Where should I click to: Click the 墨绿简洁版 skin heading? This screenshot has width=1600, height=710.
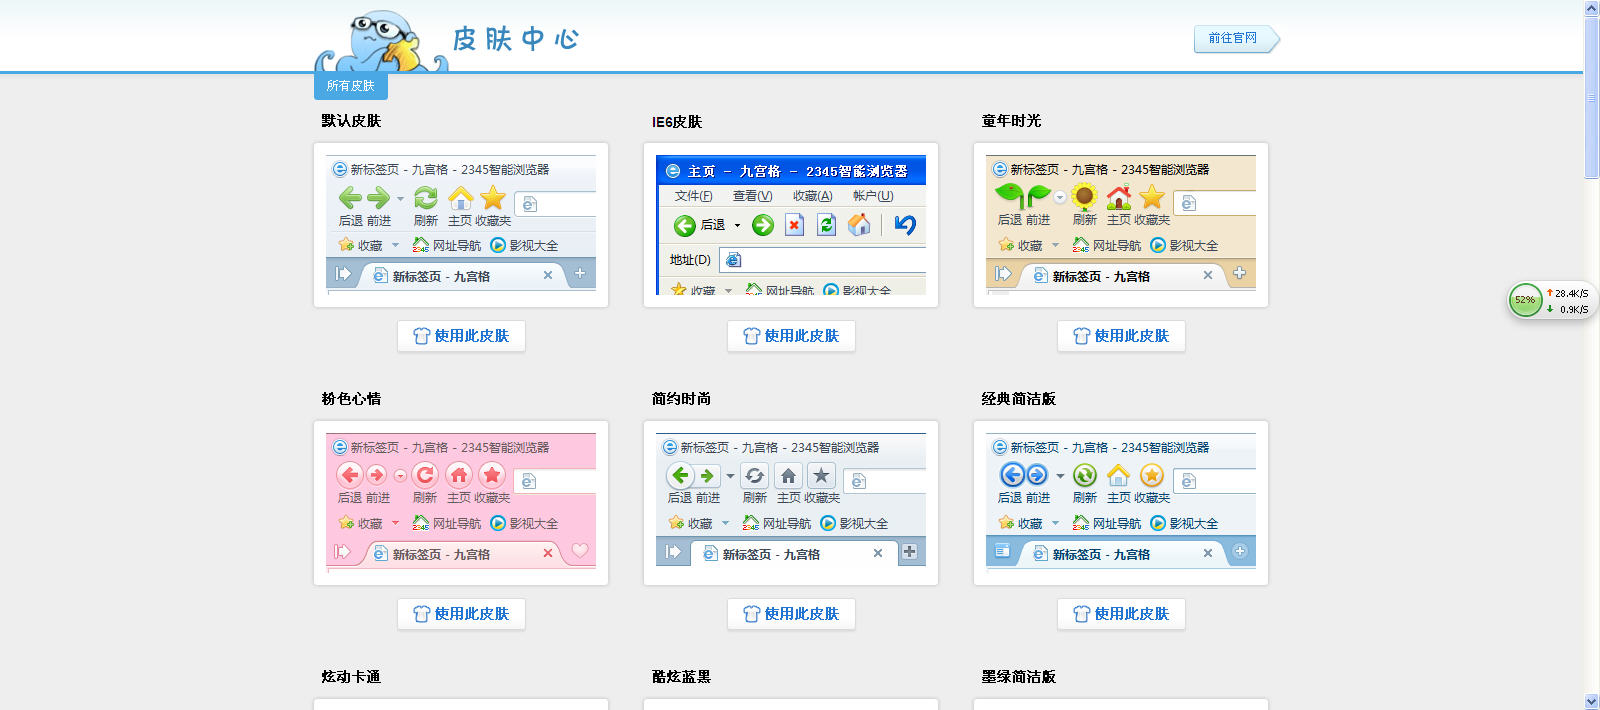(x=1018, y=677)
